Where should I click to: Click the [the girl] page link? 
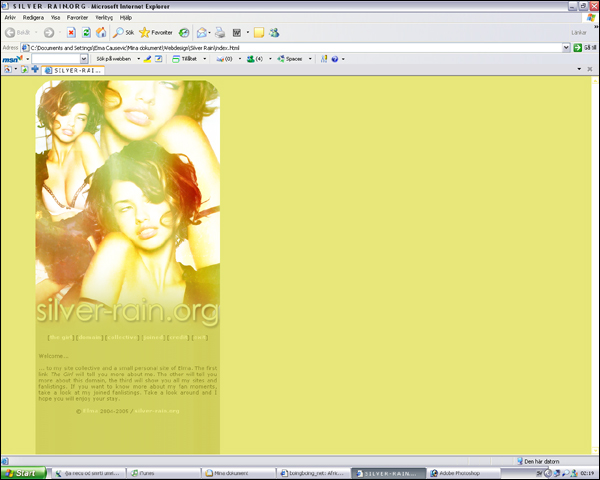coord(61,338)
